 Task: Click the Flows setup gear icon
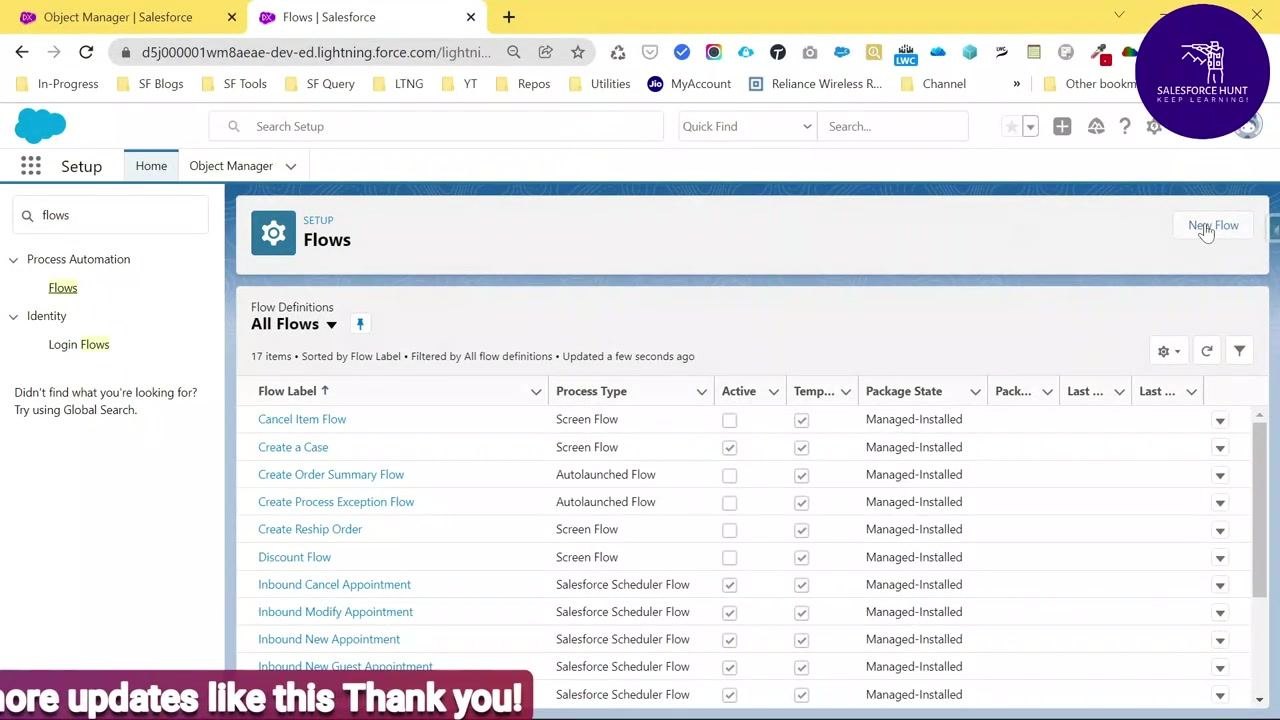coord(273,233)
